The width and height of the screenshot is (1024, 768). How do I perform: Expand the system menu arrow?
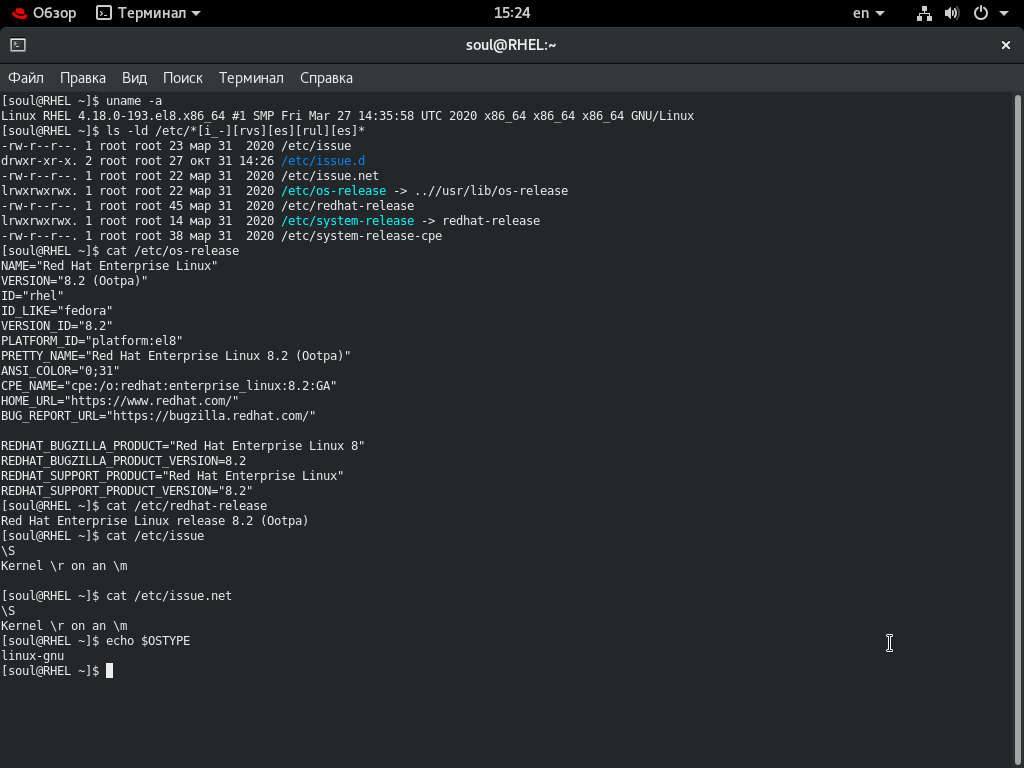pyautogui.click(x=1004, y=13)
